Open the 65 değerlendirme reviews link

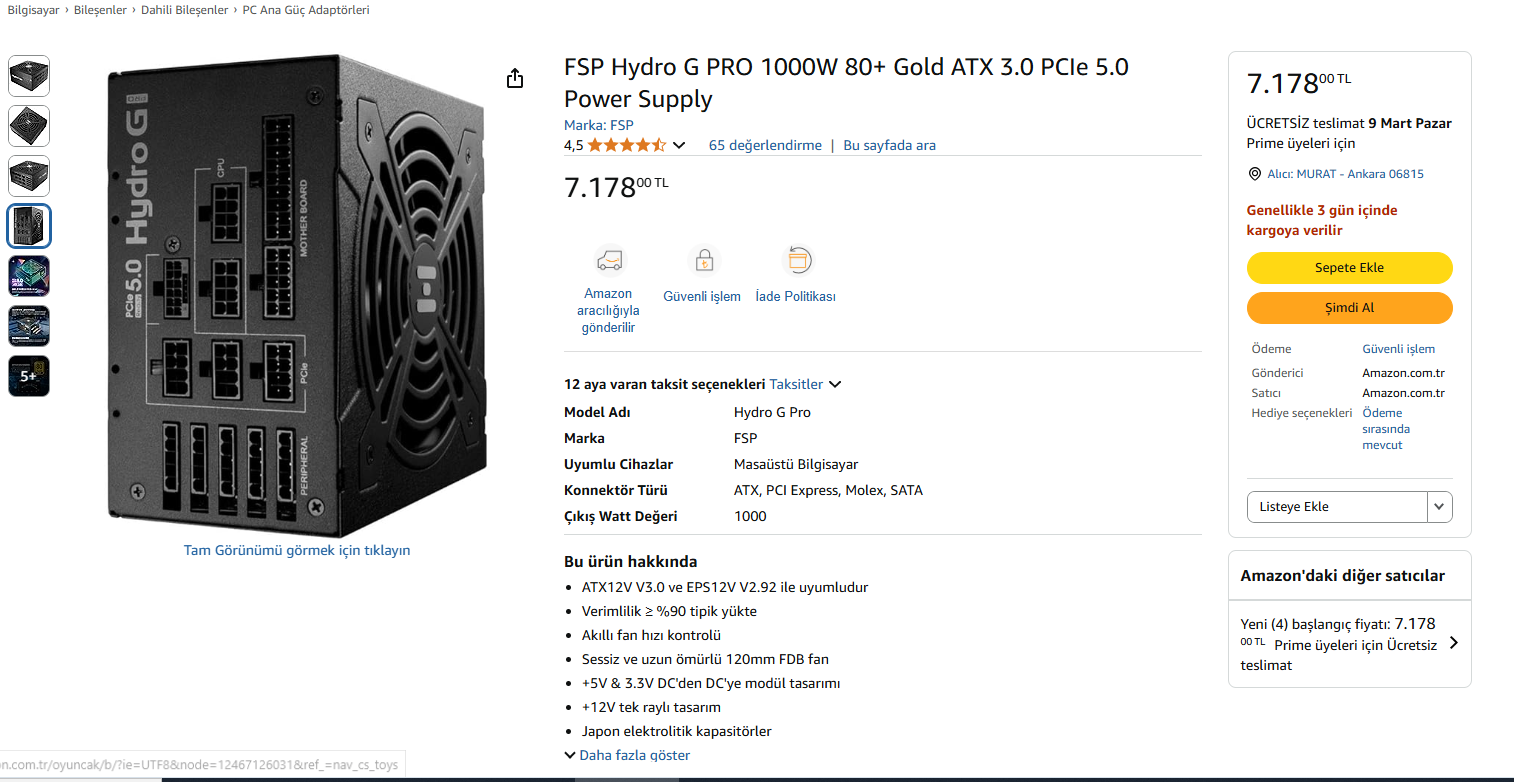[x=765, y=145]
